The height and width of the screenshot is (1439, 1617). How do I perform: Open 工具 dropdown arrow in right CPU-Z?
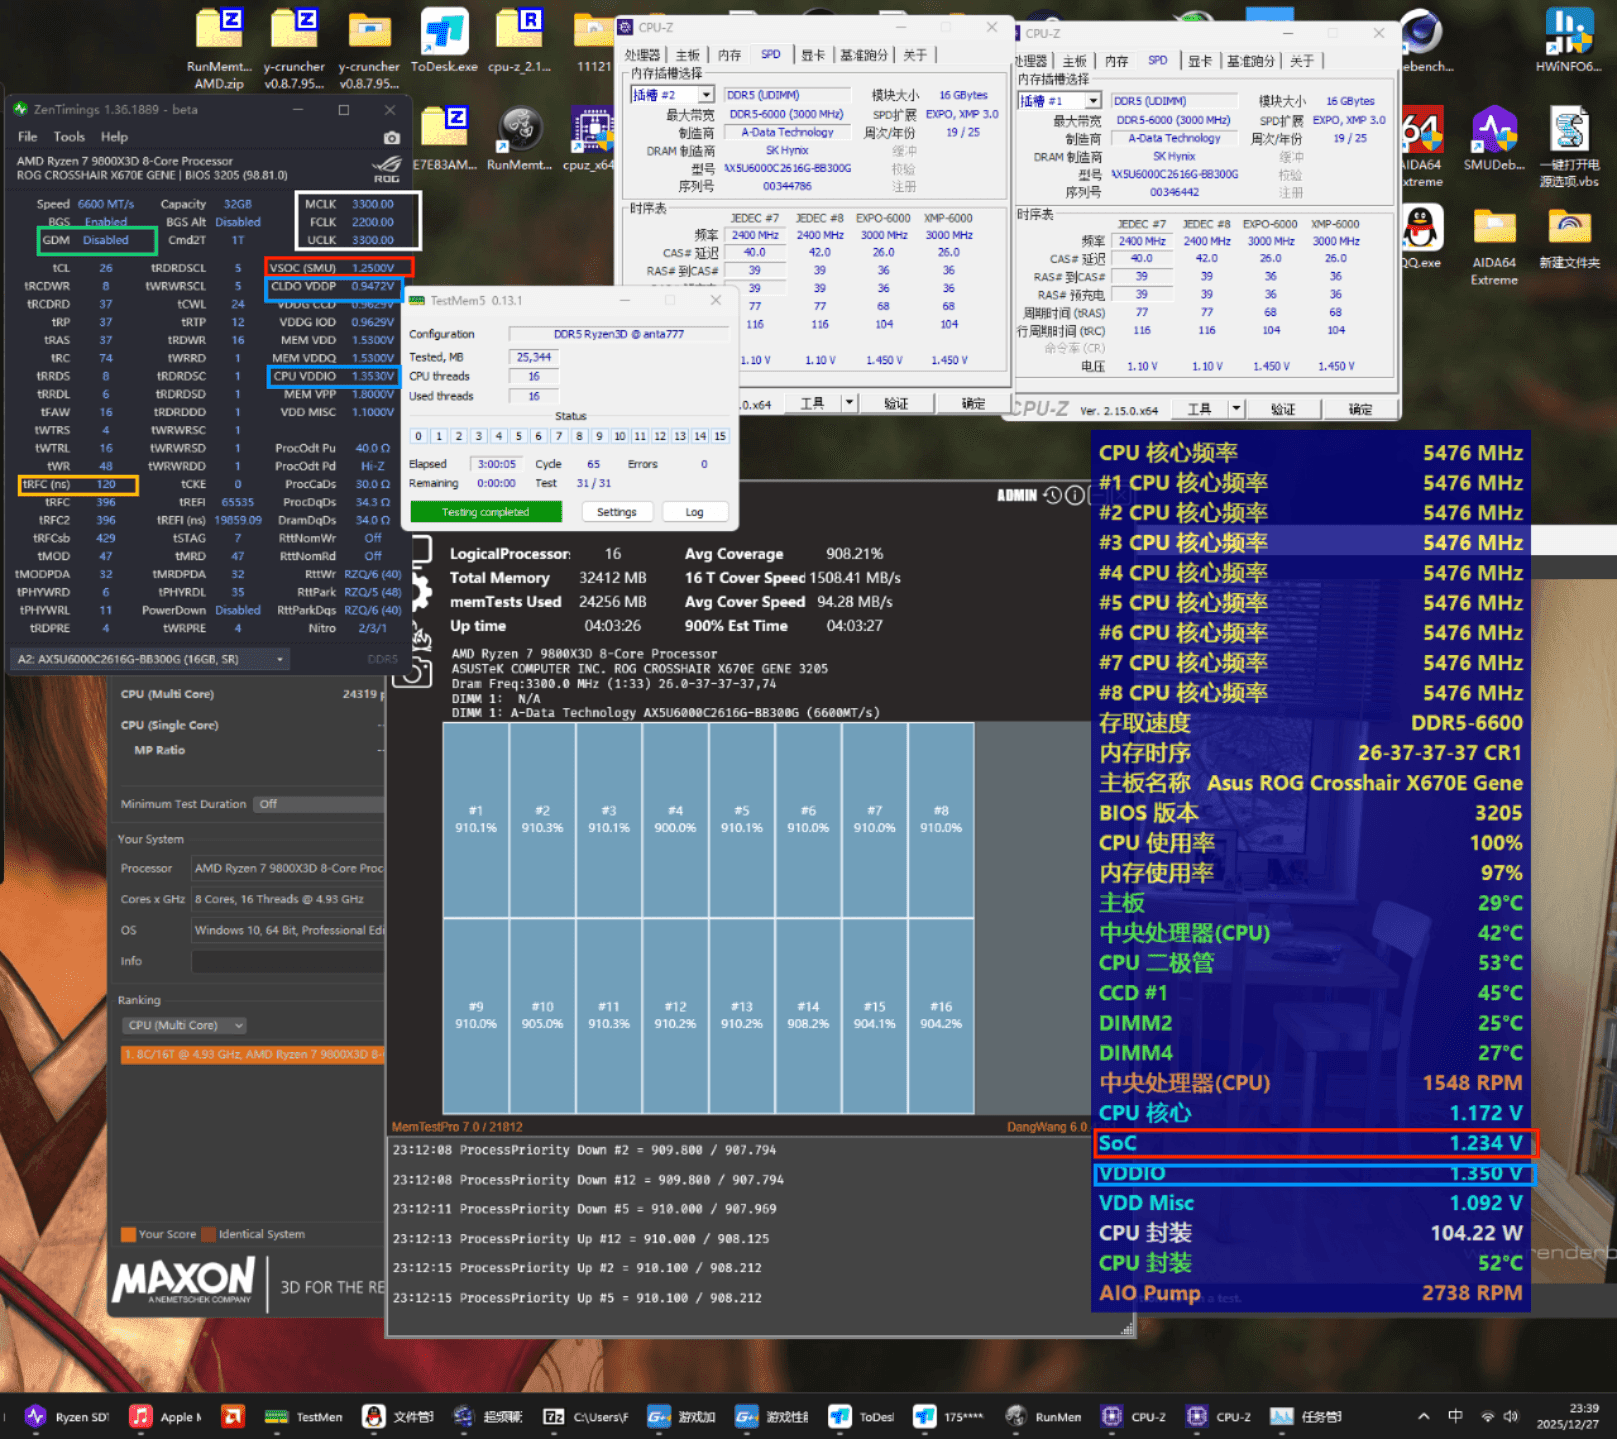1236,409
